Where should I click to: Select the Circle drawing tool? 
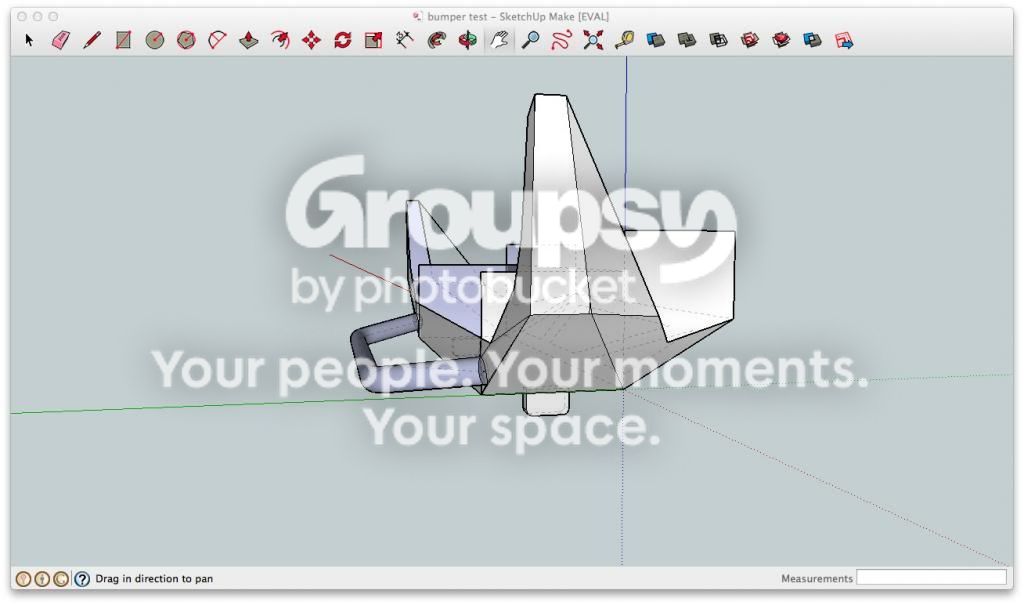coord(154,40)
